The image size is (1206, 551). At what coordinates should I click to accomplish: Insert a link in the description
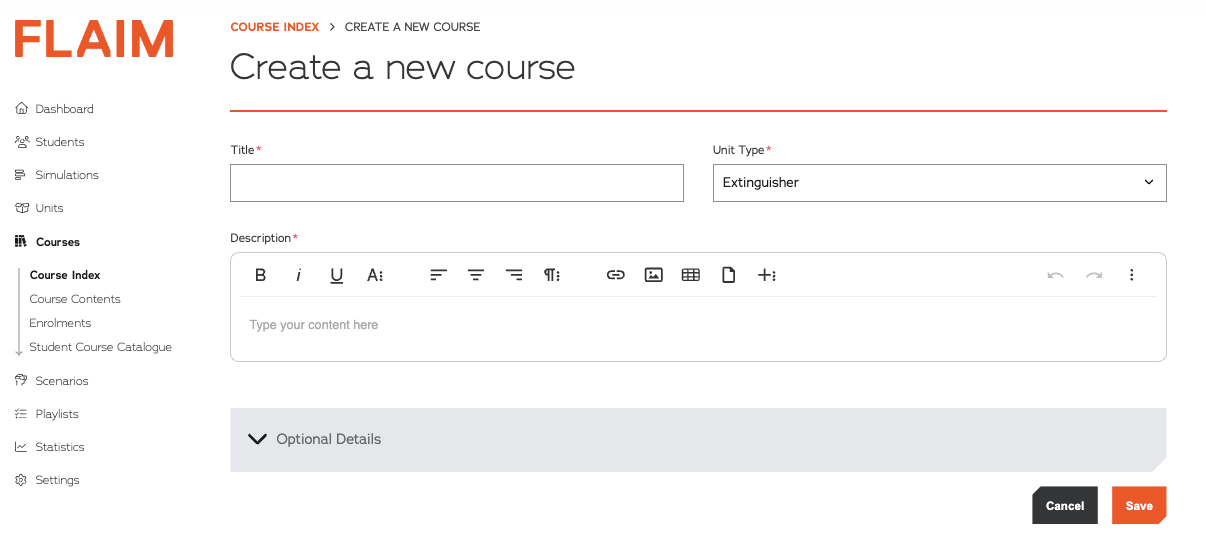pyautogui.click(x=616, y=275)
